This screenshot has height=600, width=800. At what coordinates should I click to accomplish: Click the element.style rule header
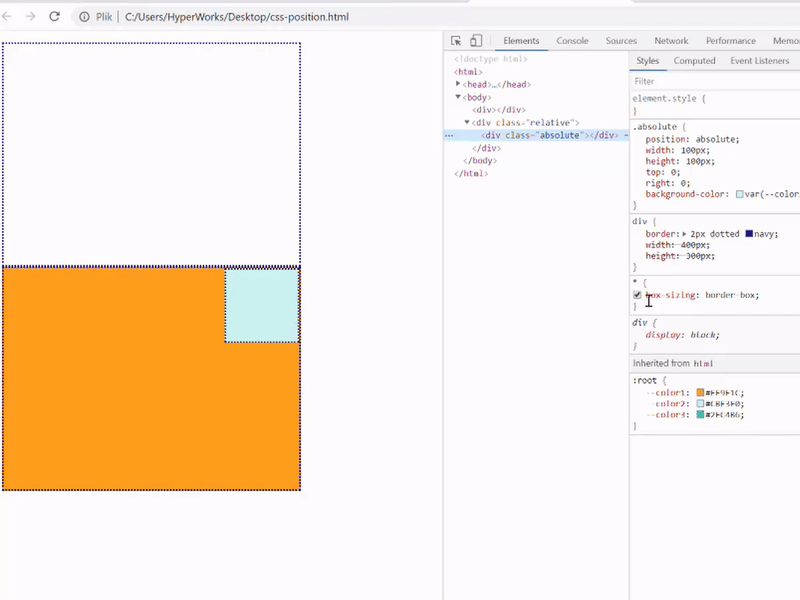669,98
